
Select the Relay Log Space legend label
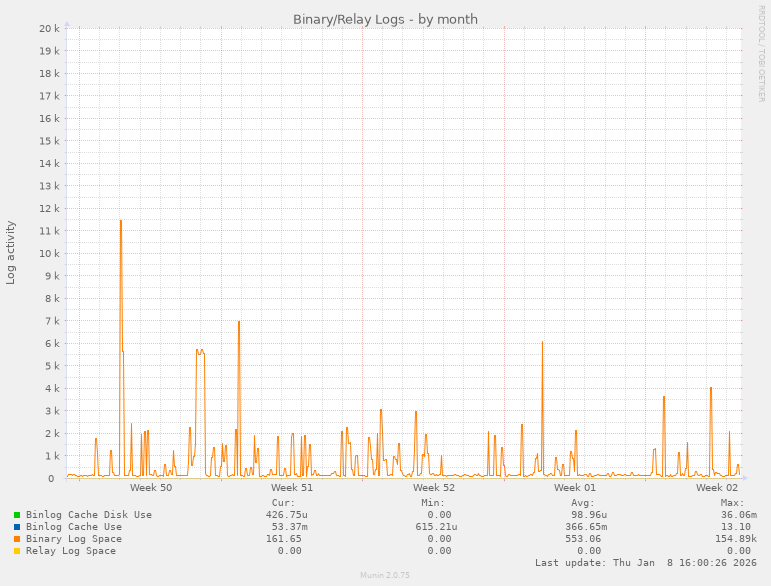[71, 551]
